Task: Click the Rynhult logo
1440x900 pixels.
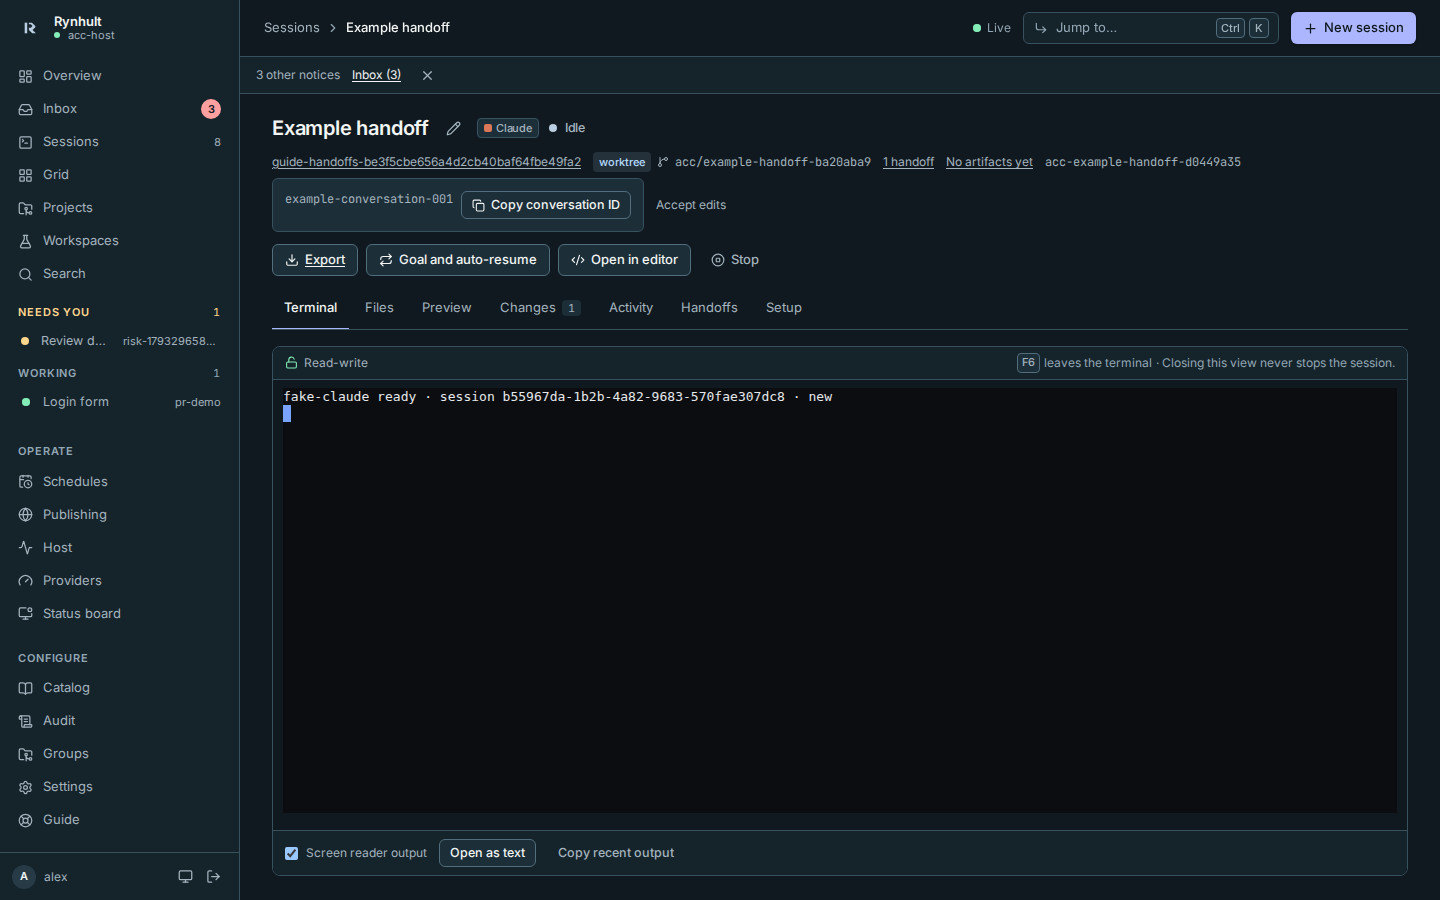Action: coord(30,28)
